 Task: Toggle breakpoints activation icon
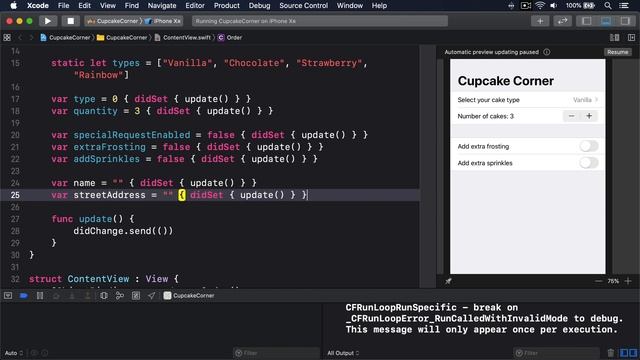pos(24,296)
